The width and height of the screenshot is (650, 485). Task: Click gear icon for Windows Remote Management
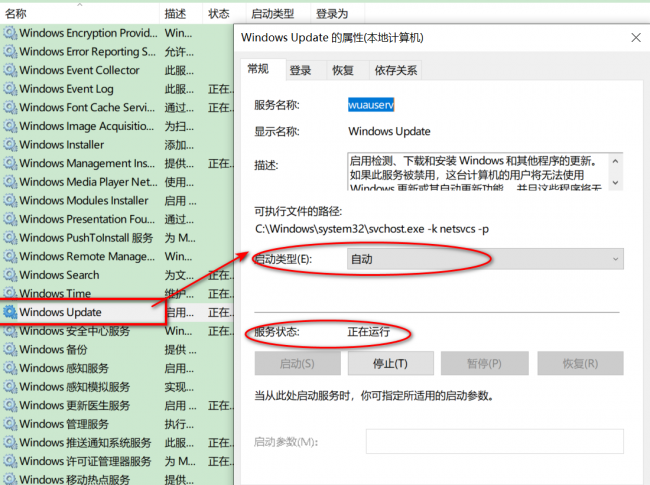(x=10, y=256)
